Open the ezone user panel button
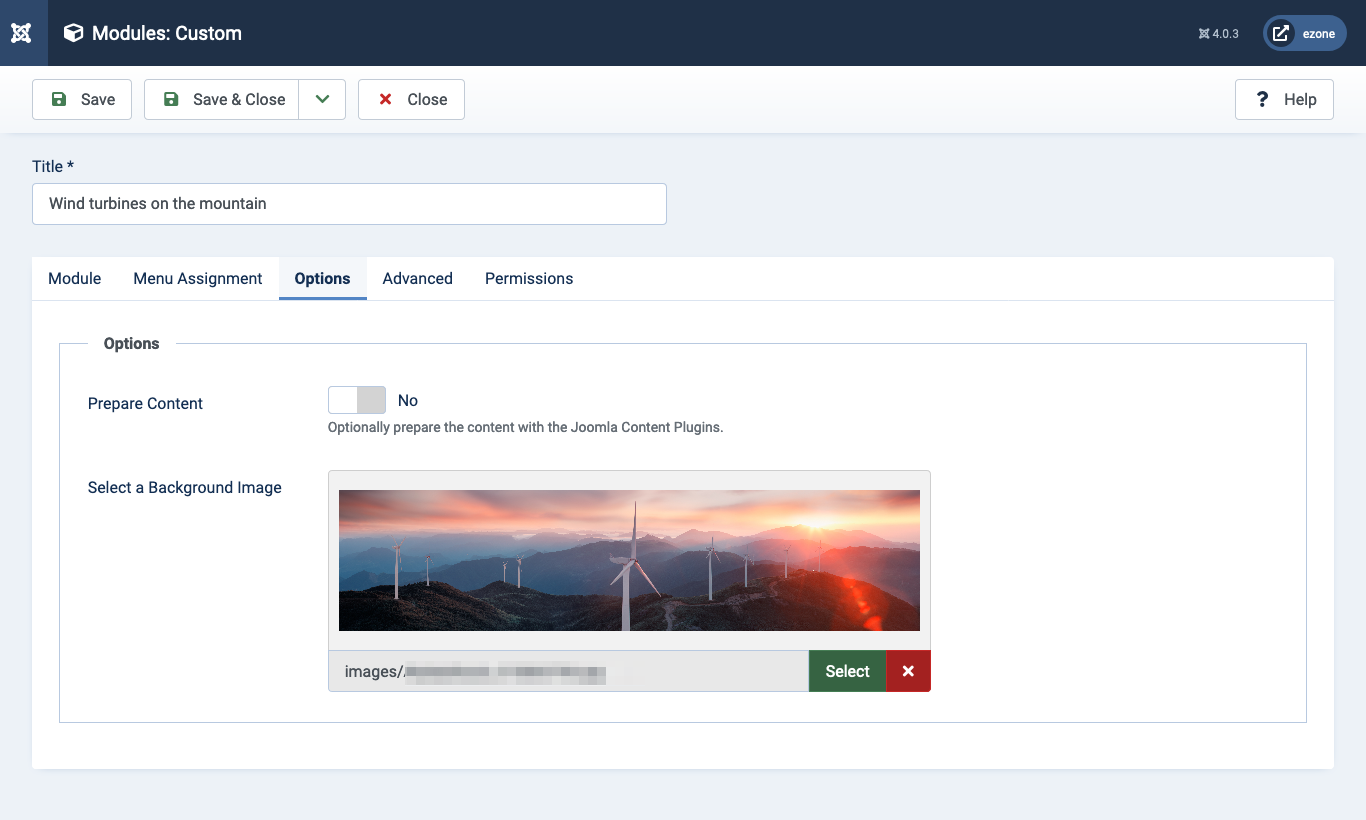 [1306, 33]
